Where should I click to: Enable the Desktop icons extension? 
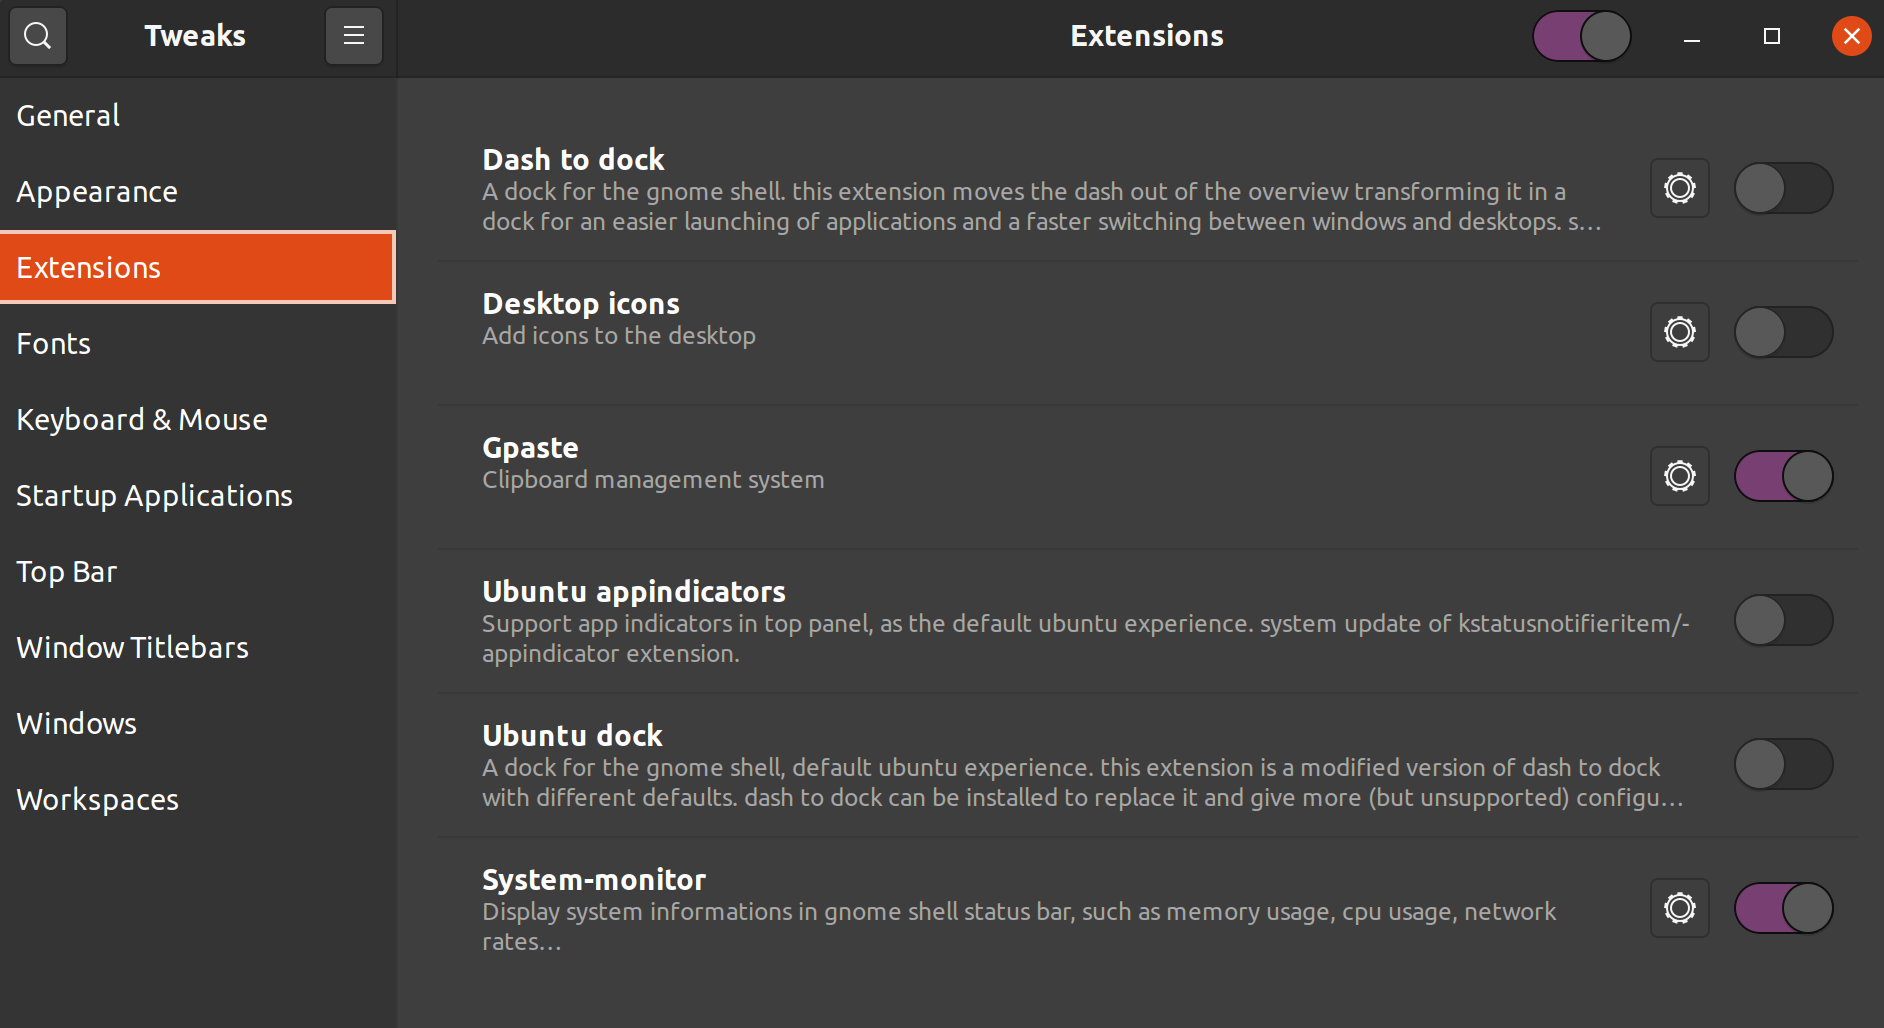coord(1784,332)
